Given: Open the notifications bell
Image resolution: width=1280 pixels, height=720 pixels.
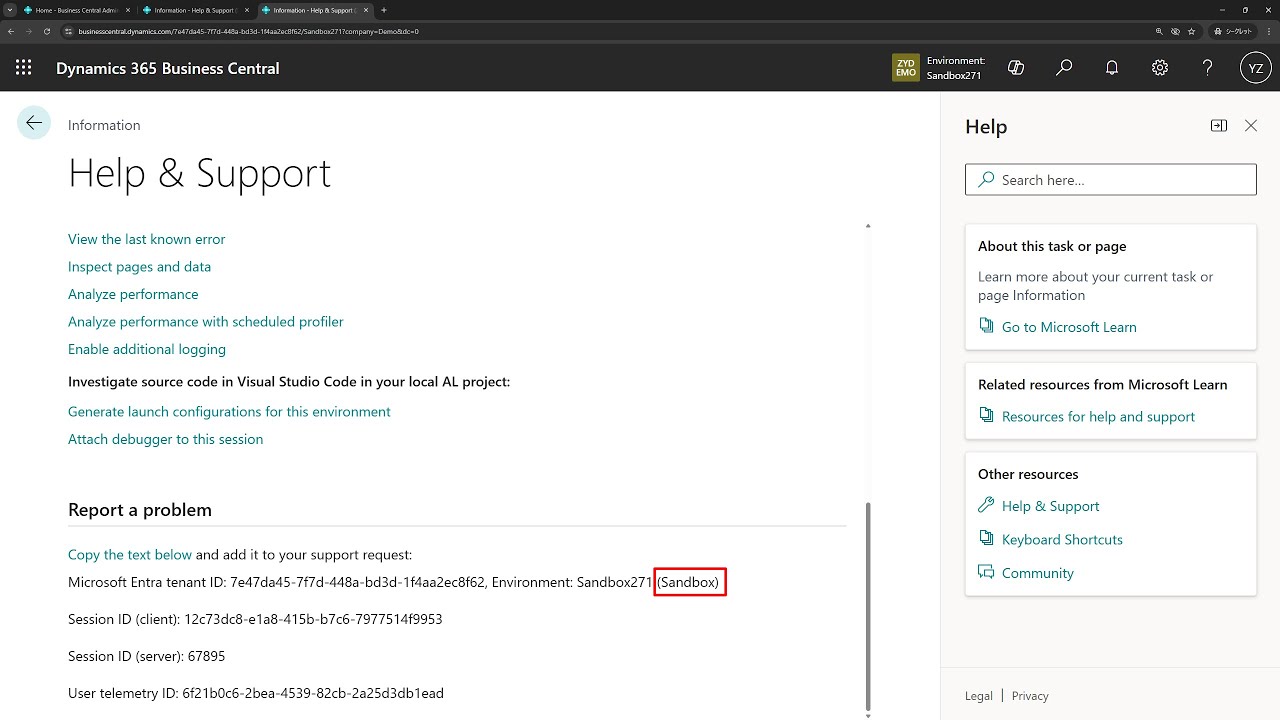Looking at the screenshot, I should point(1112,68).
